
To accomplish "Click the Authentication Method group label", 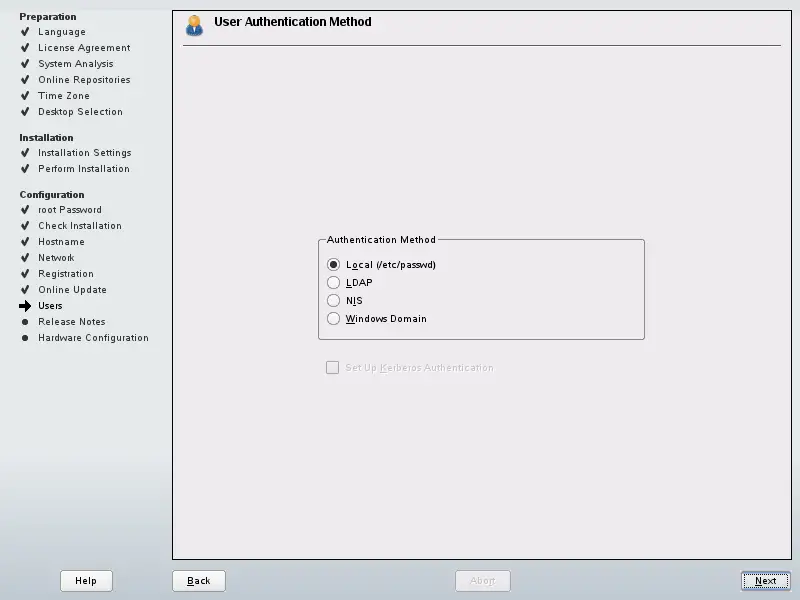I will [381, 239].
